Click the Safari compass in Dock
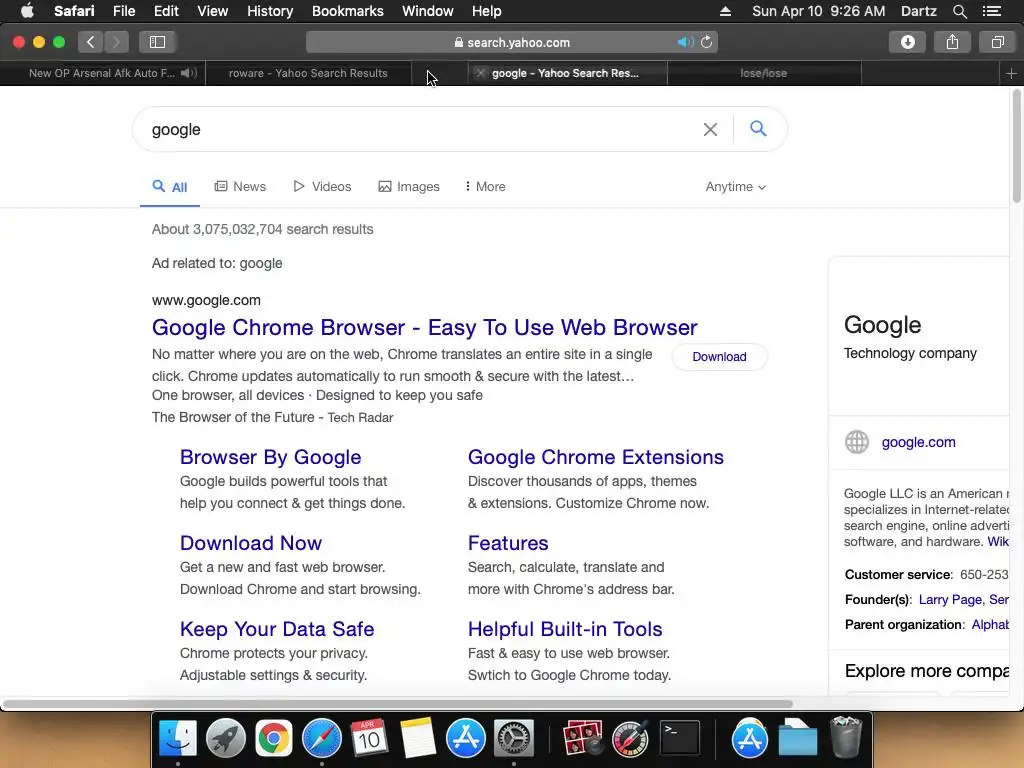 pos(321,738)
